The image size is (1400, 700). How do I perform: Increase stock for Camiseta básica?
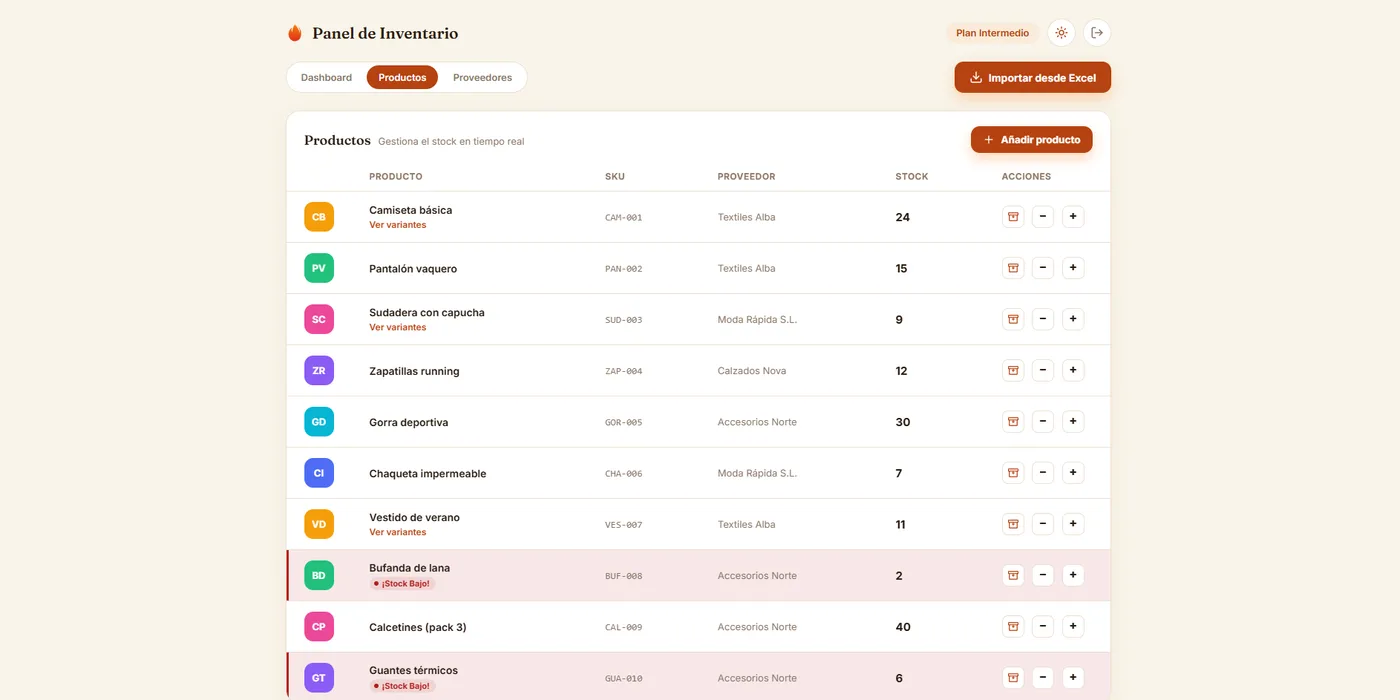[1073, 216]
